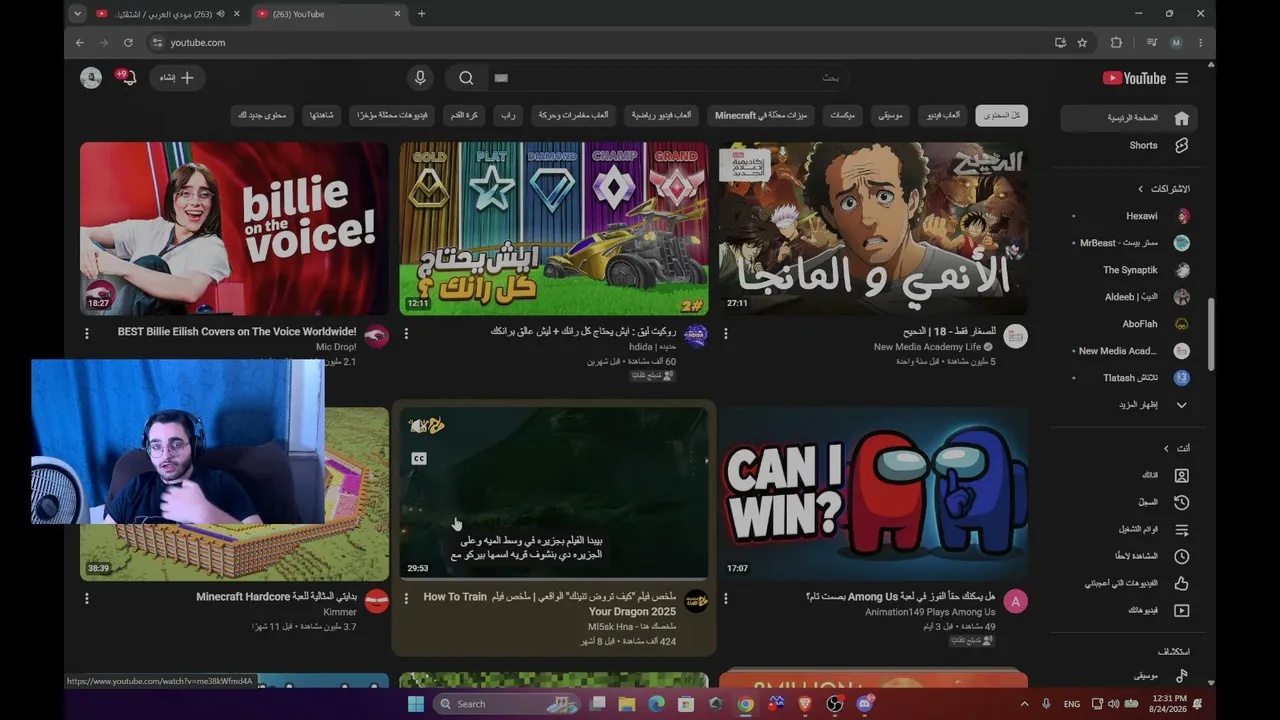Screen dimensions: 1280x720
Task: Open a new Chrome tab
Action: (x=421, y=14)
